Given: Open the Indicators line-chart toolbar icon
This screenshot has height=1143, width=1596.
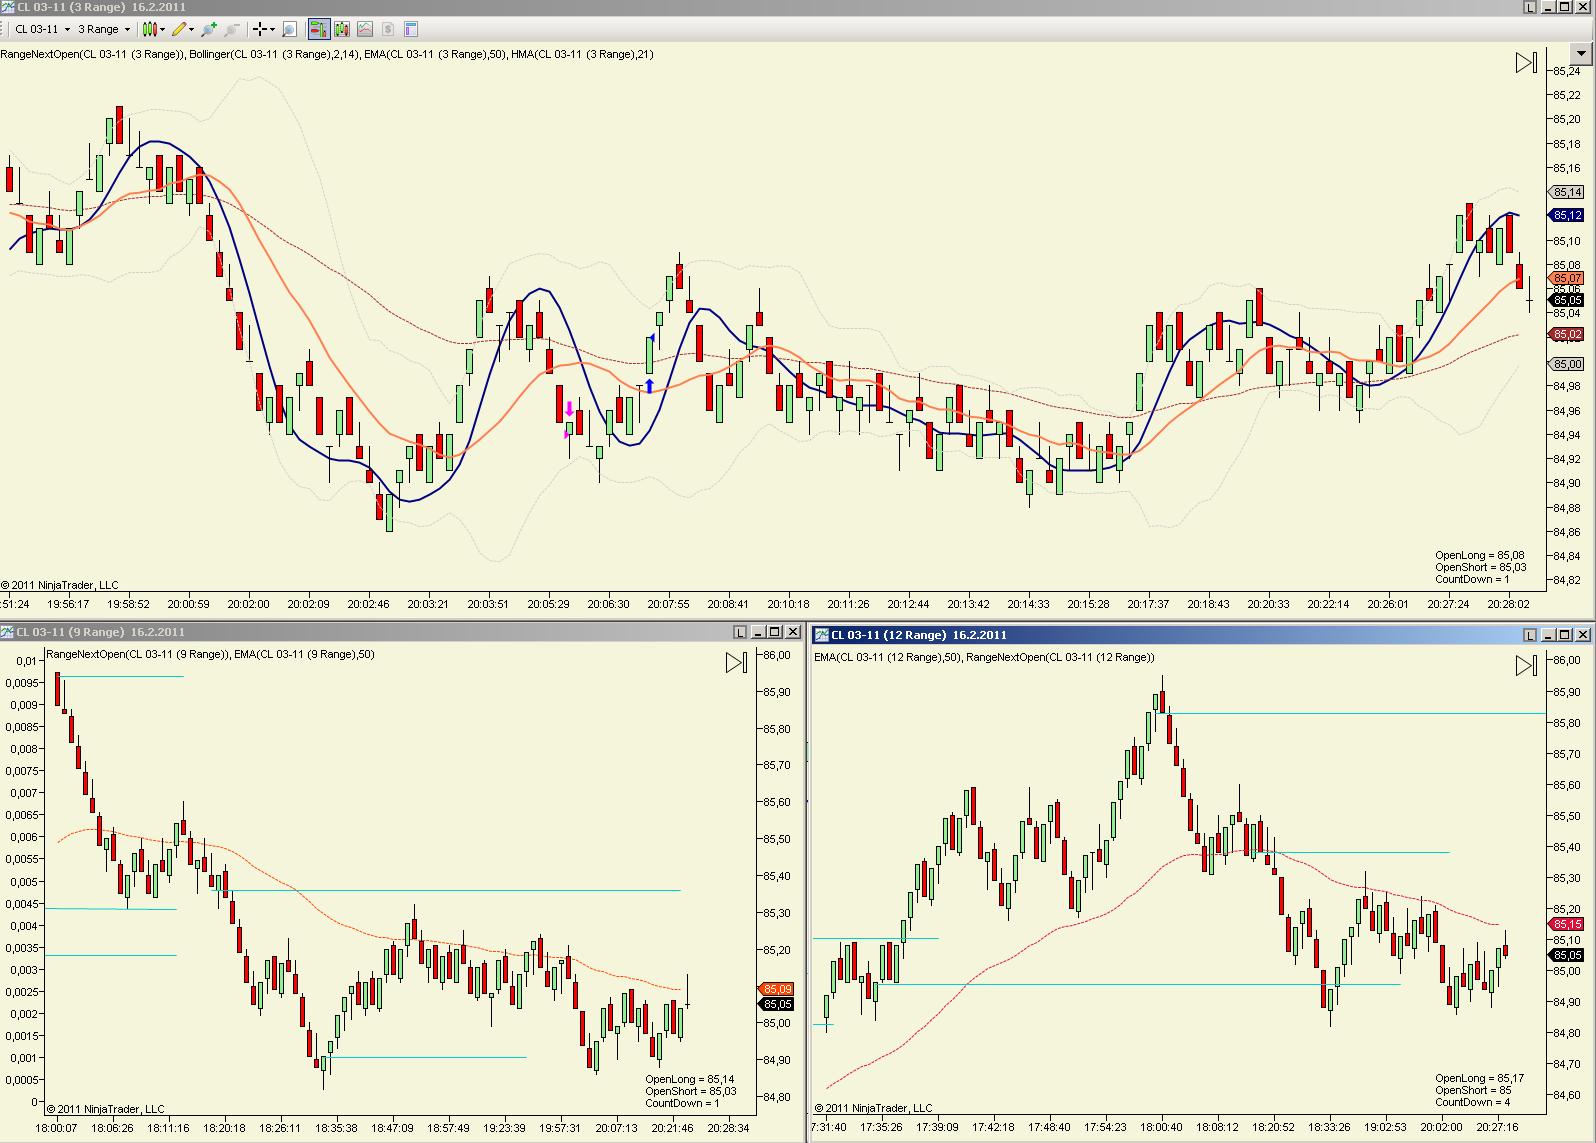Looking at the screenshot, I should (365, 29).
